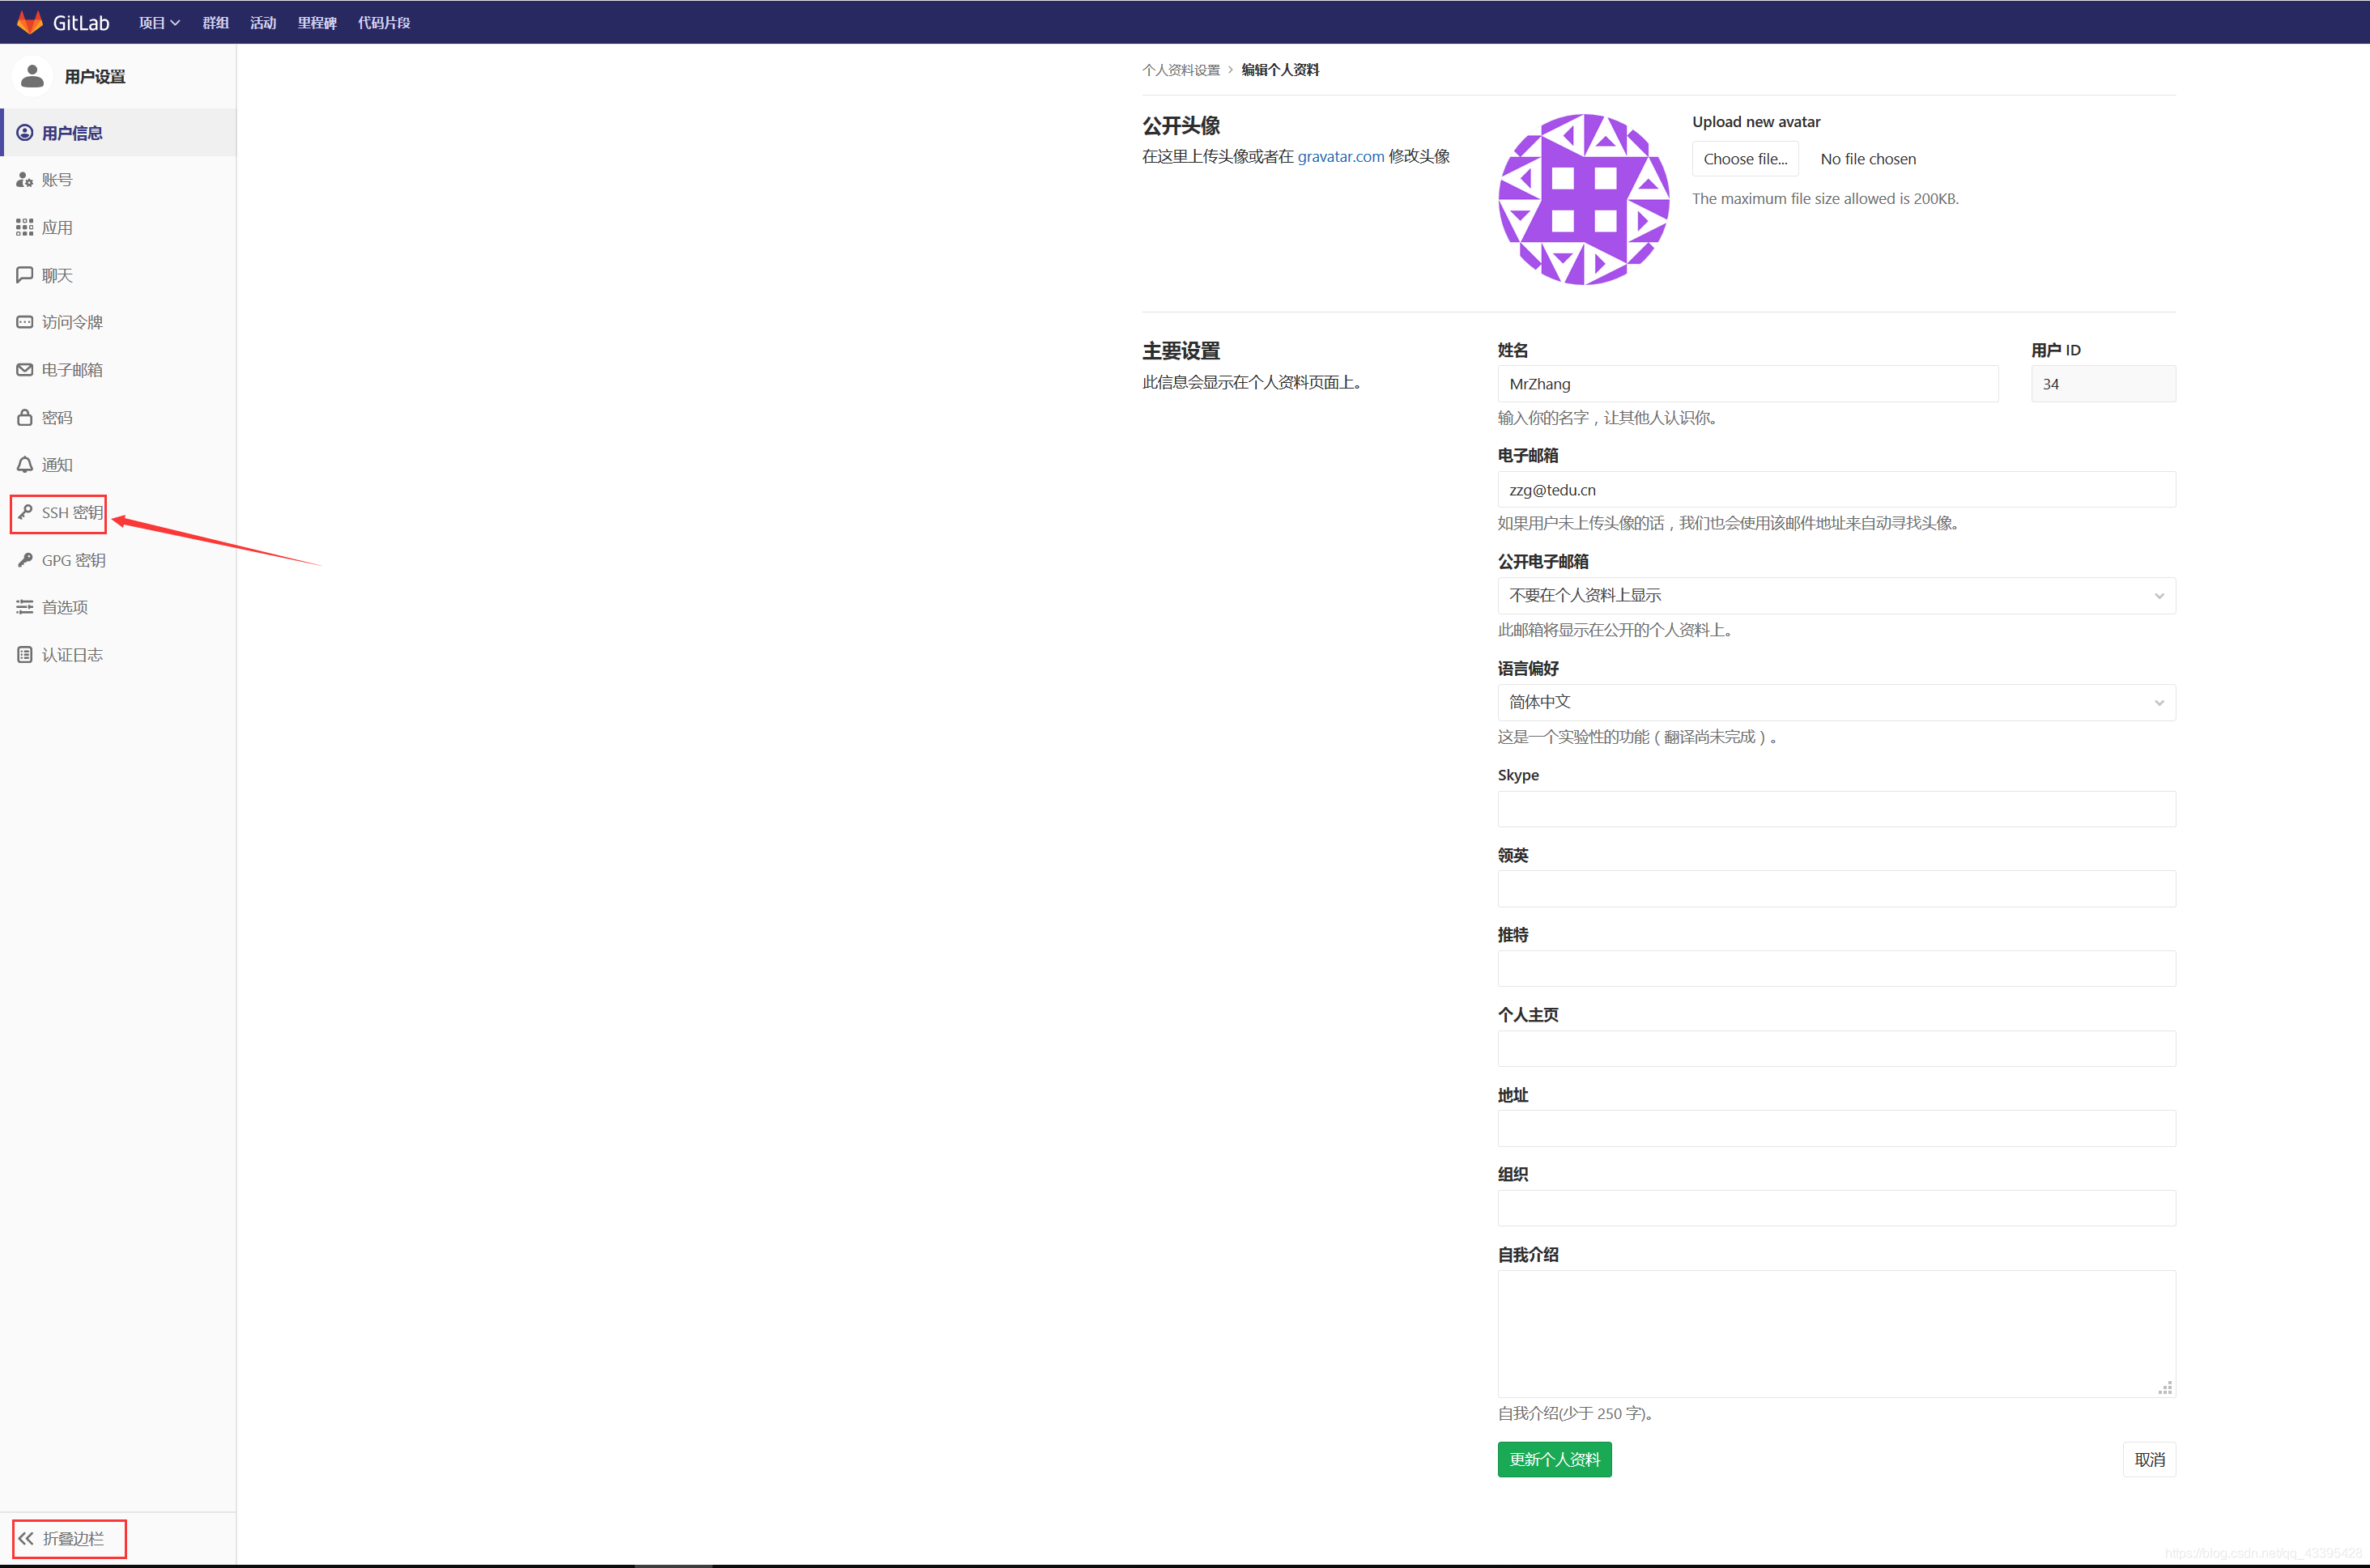Open 里程碑 in the top navigation
This screenshot has width=2370, height=1568.
pyautogui.click(x=317, y=22)
